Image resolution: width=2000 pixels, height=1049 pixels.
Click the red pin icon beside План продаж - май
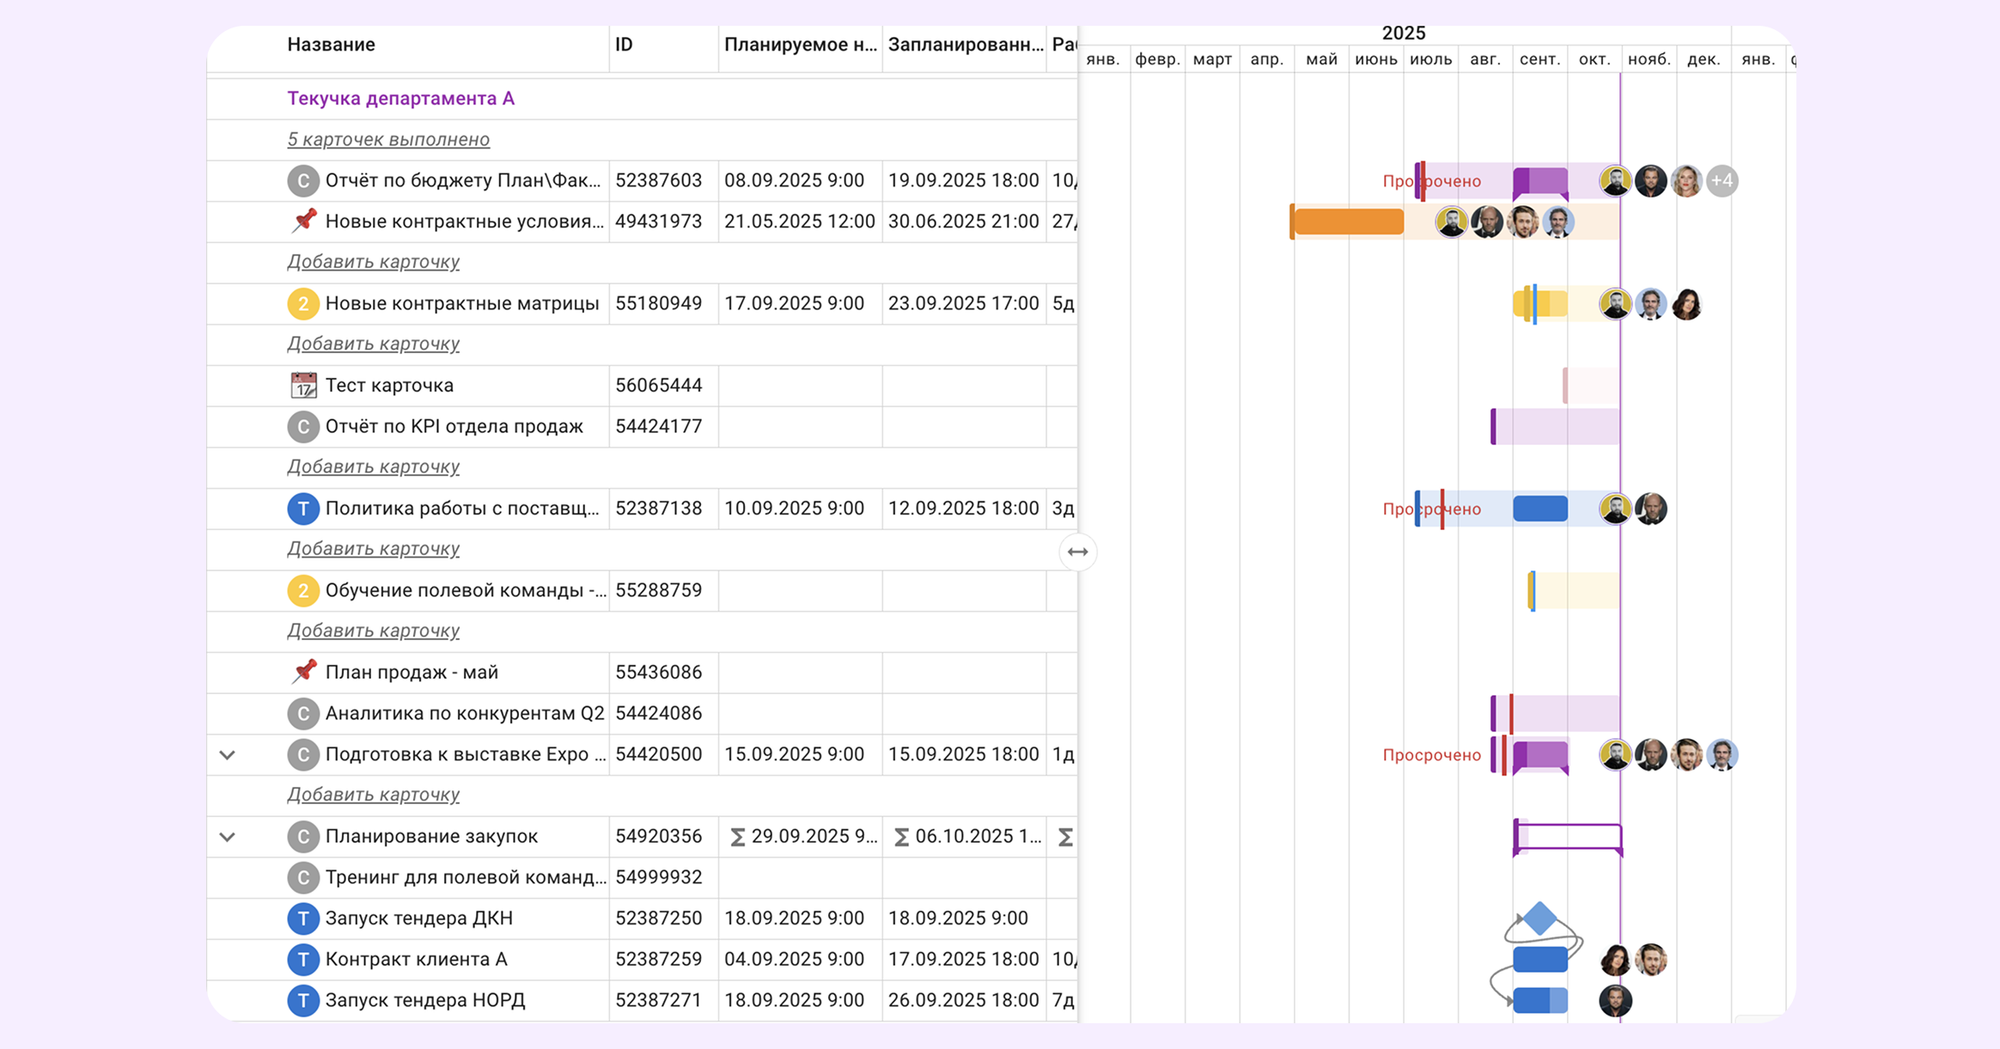tap(304, 671)
